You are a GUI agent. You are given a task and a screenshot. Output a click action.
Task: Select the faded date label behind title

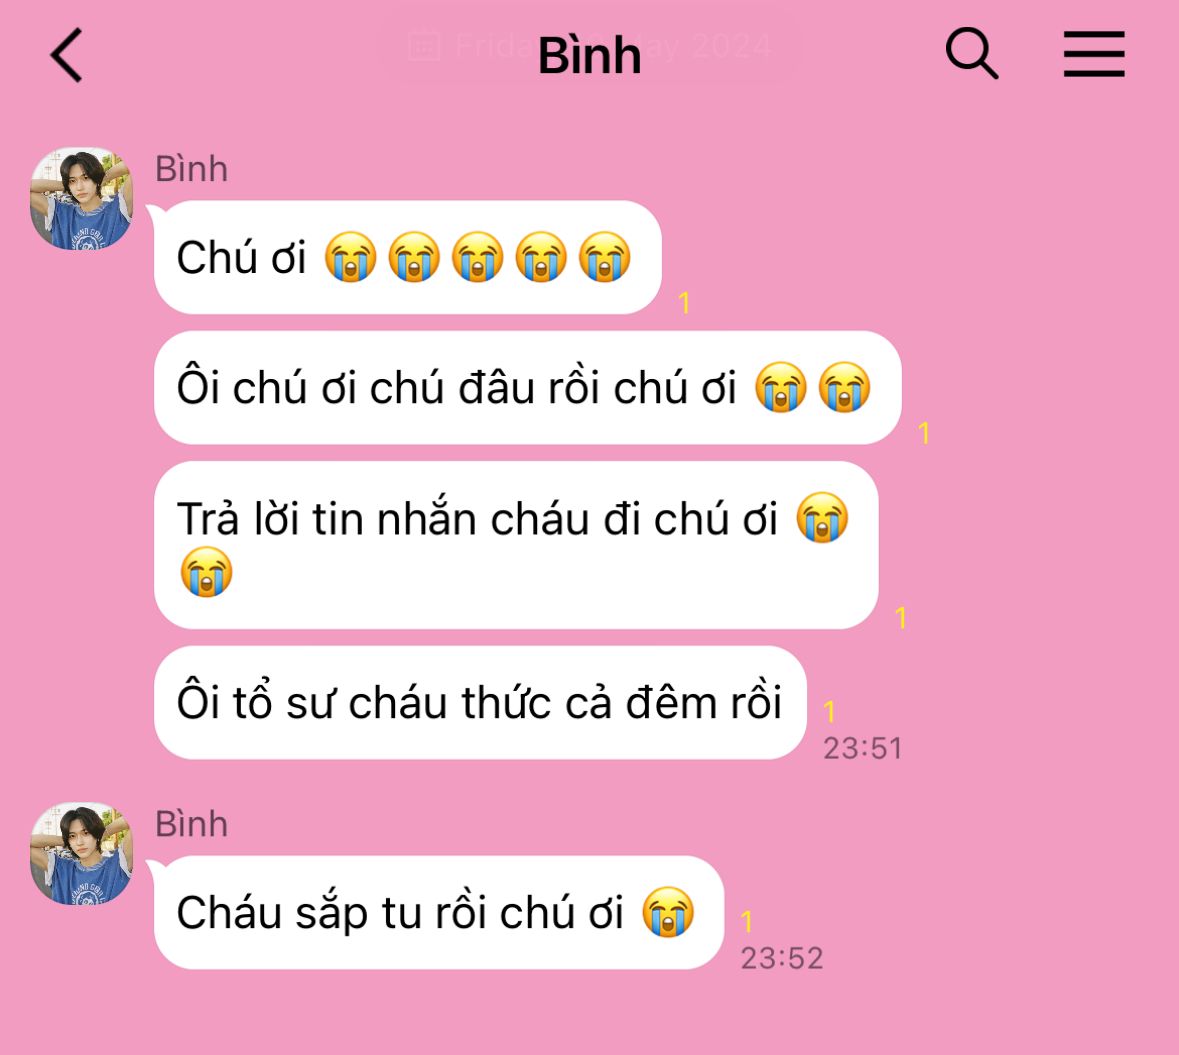pos(590,46)
